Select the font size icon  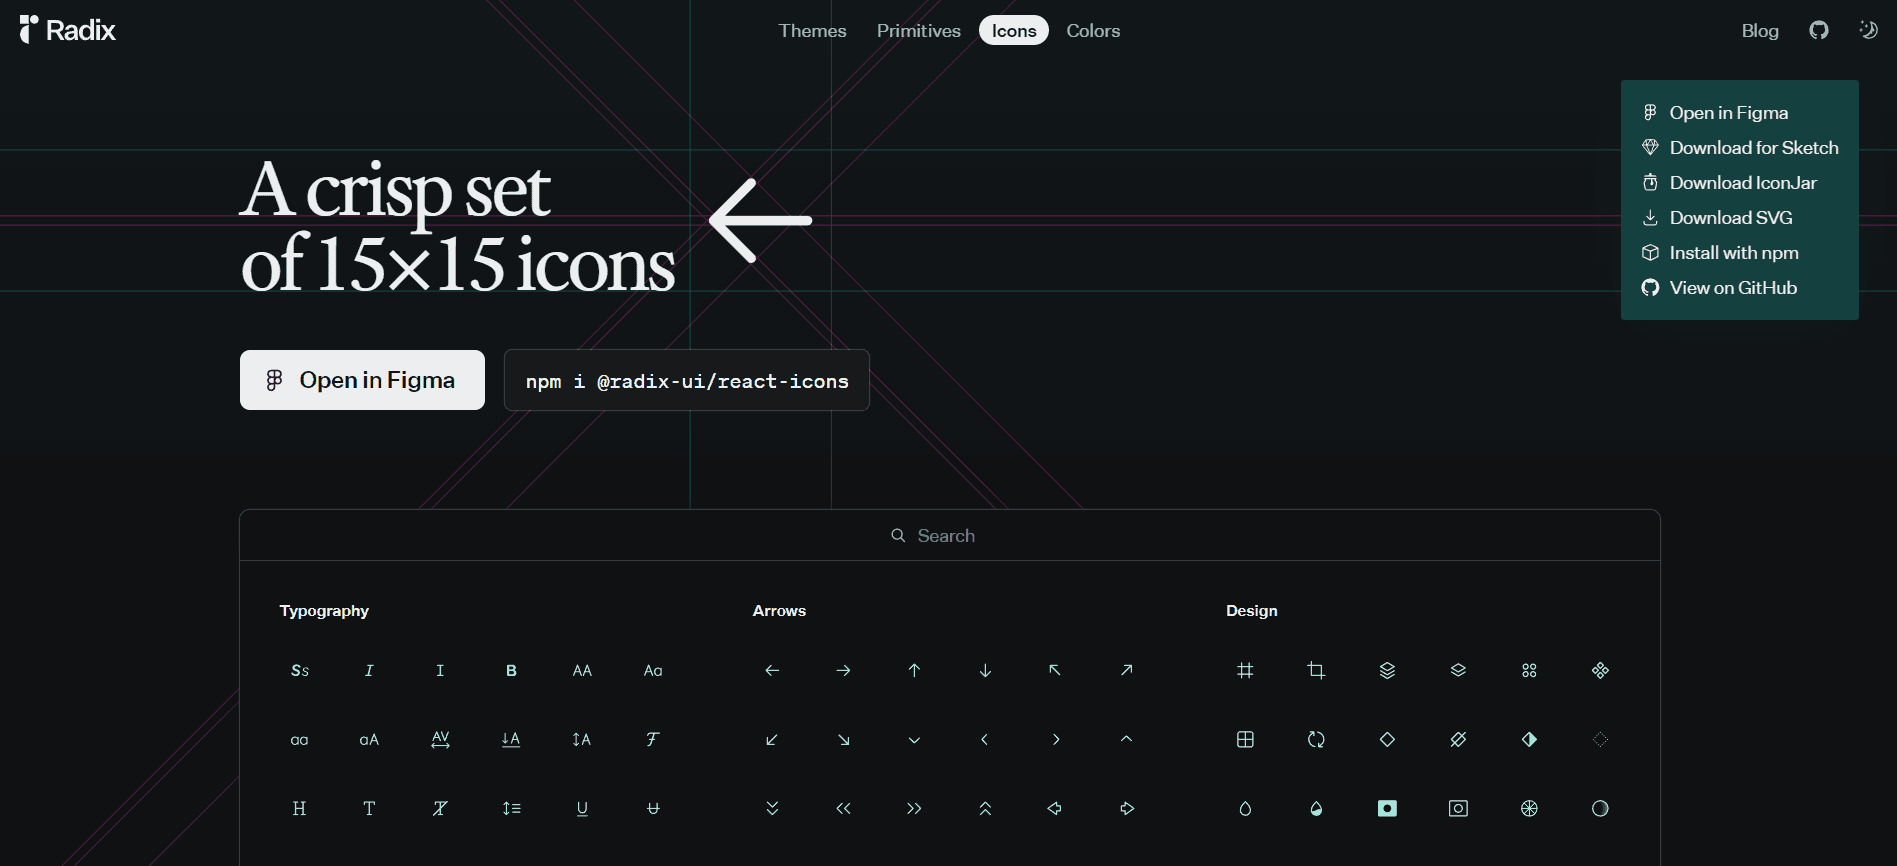[582, 739]
